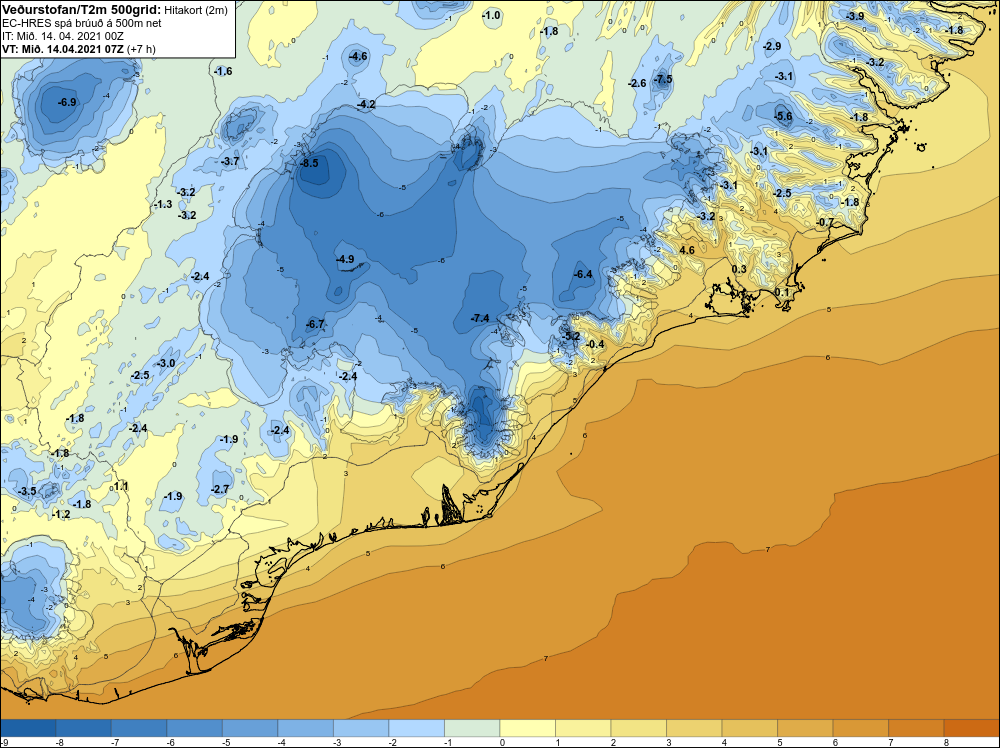1000x748 pixels.
Task: Click the 'EC-HRES spá brúuð á 500m net' line
Action: [x=82, y=23]
